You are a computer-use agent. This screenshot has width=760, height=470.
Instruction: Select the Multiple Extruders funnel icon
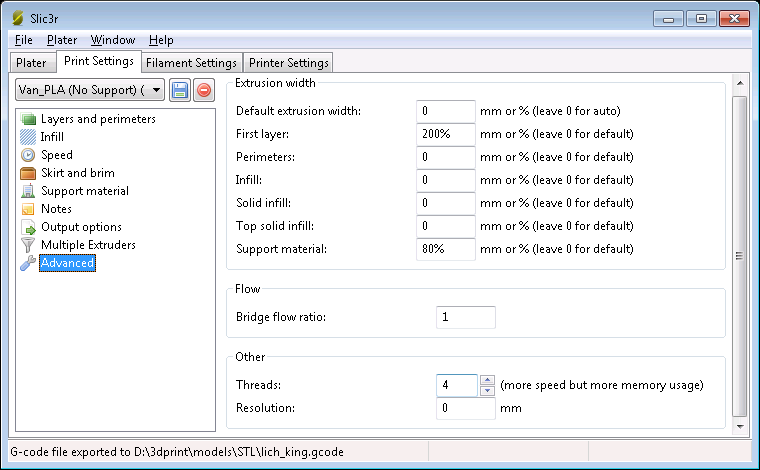[x=28, y=245]
